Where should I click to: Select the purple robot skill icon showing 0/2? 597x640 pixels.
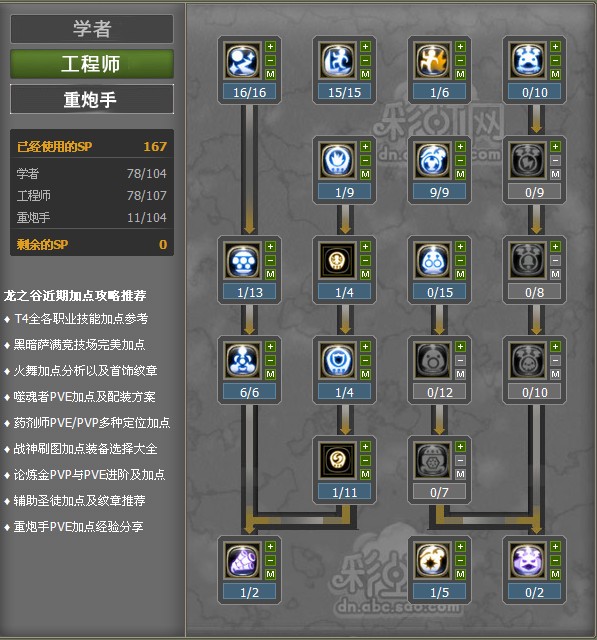point(528,560)
